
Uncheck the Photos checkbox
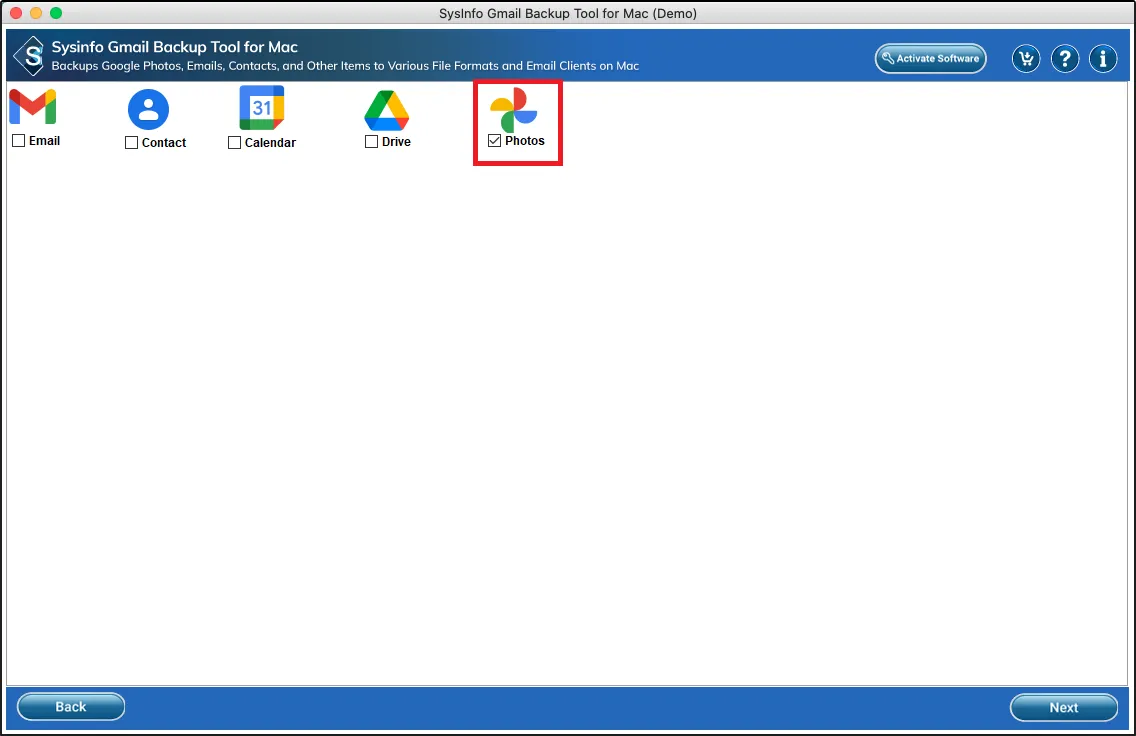click(494, 141)
